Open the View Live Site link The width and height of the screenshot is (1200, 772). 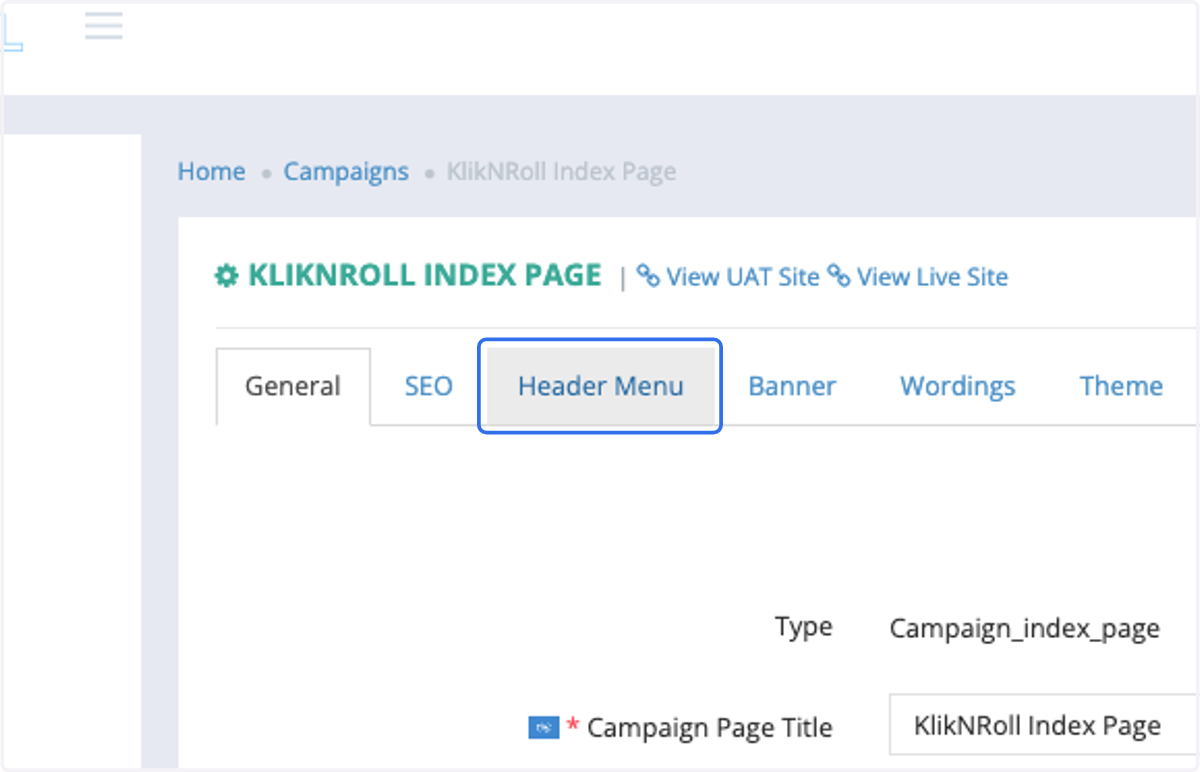tap(932, 276)
